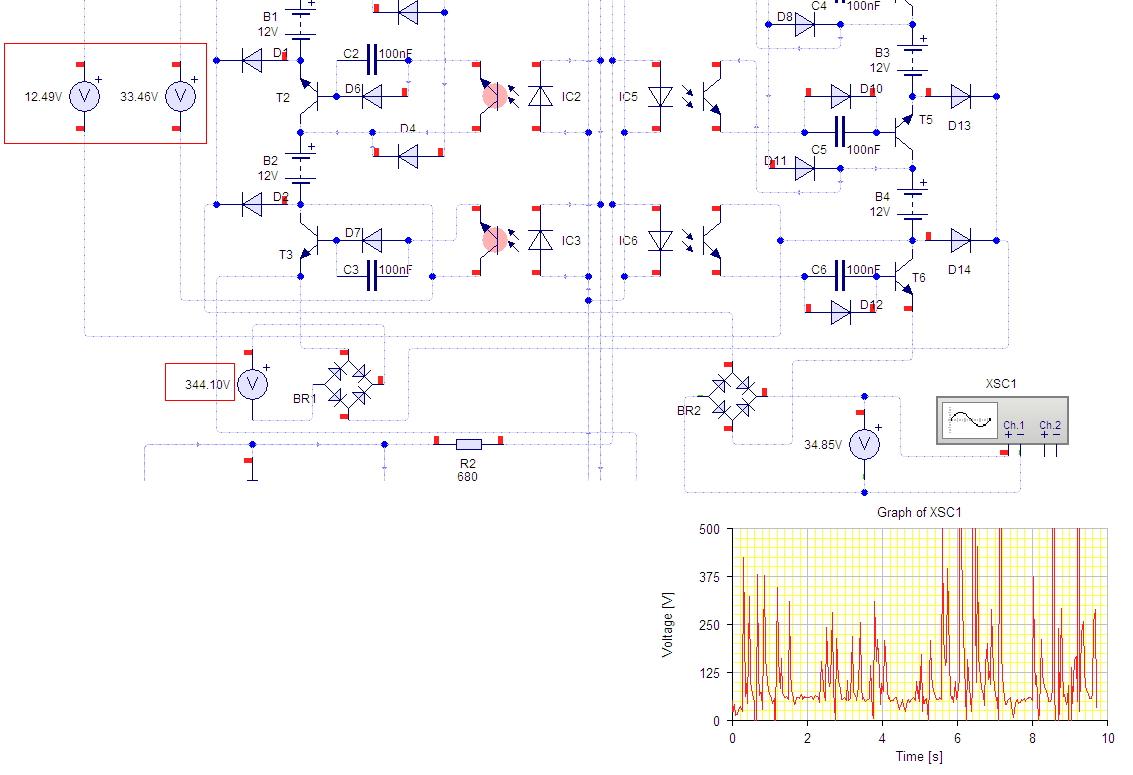Click the XSC1 oscilloscope instrument icon
Image resolution: width=1133 pixels, height=775 pixels.
(1002, 420)
